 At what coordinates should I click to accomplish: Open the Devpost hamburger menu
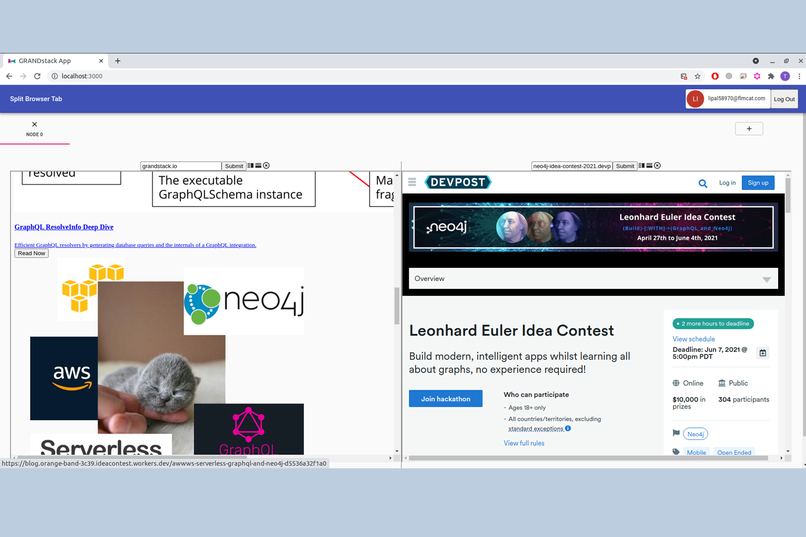tap(412, 182)
